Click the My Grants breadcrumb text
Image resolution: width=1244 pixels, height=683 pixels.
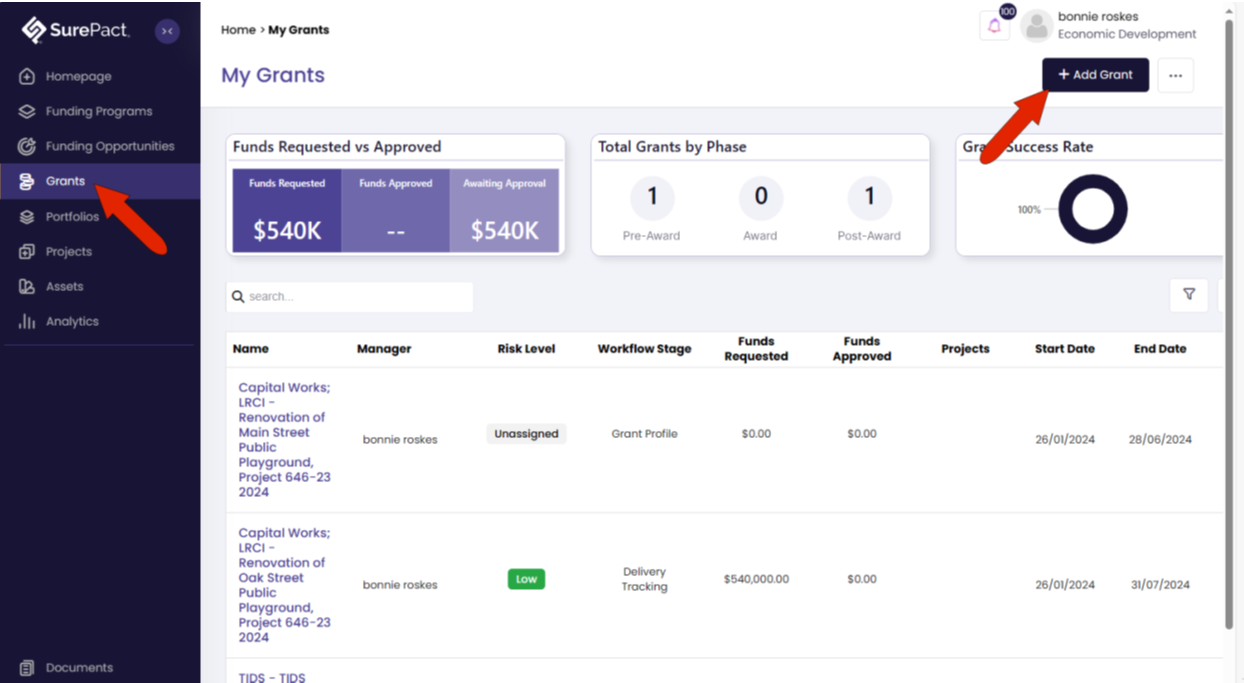coord(299,30)
